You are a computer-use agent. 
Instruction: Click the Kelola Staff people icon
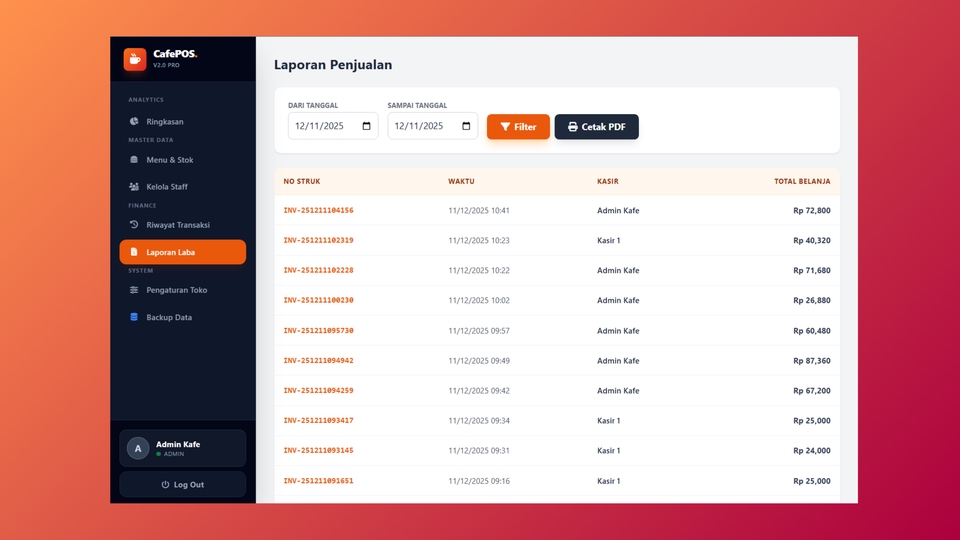[134, 187]
